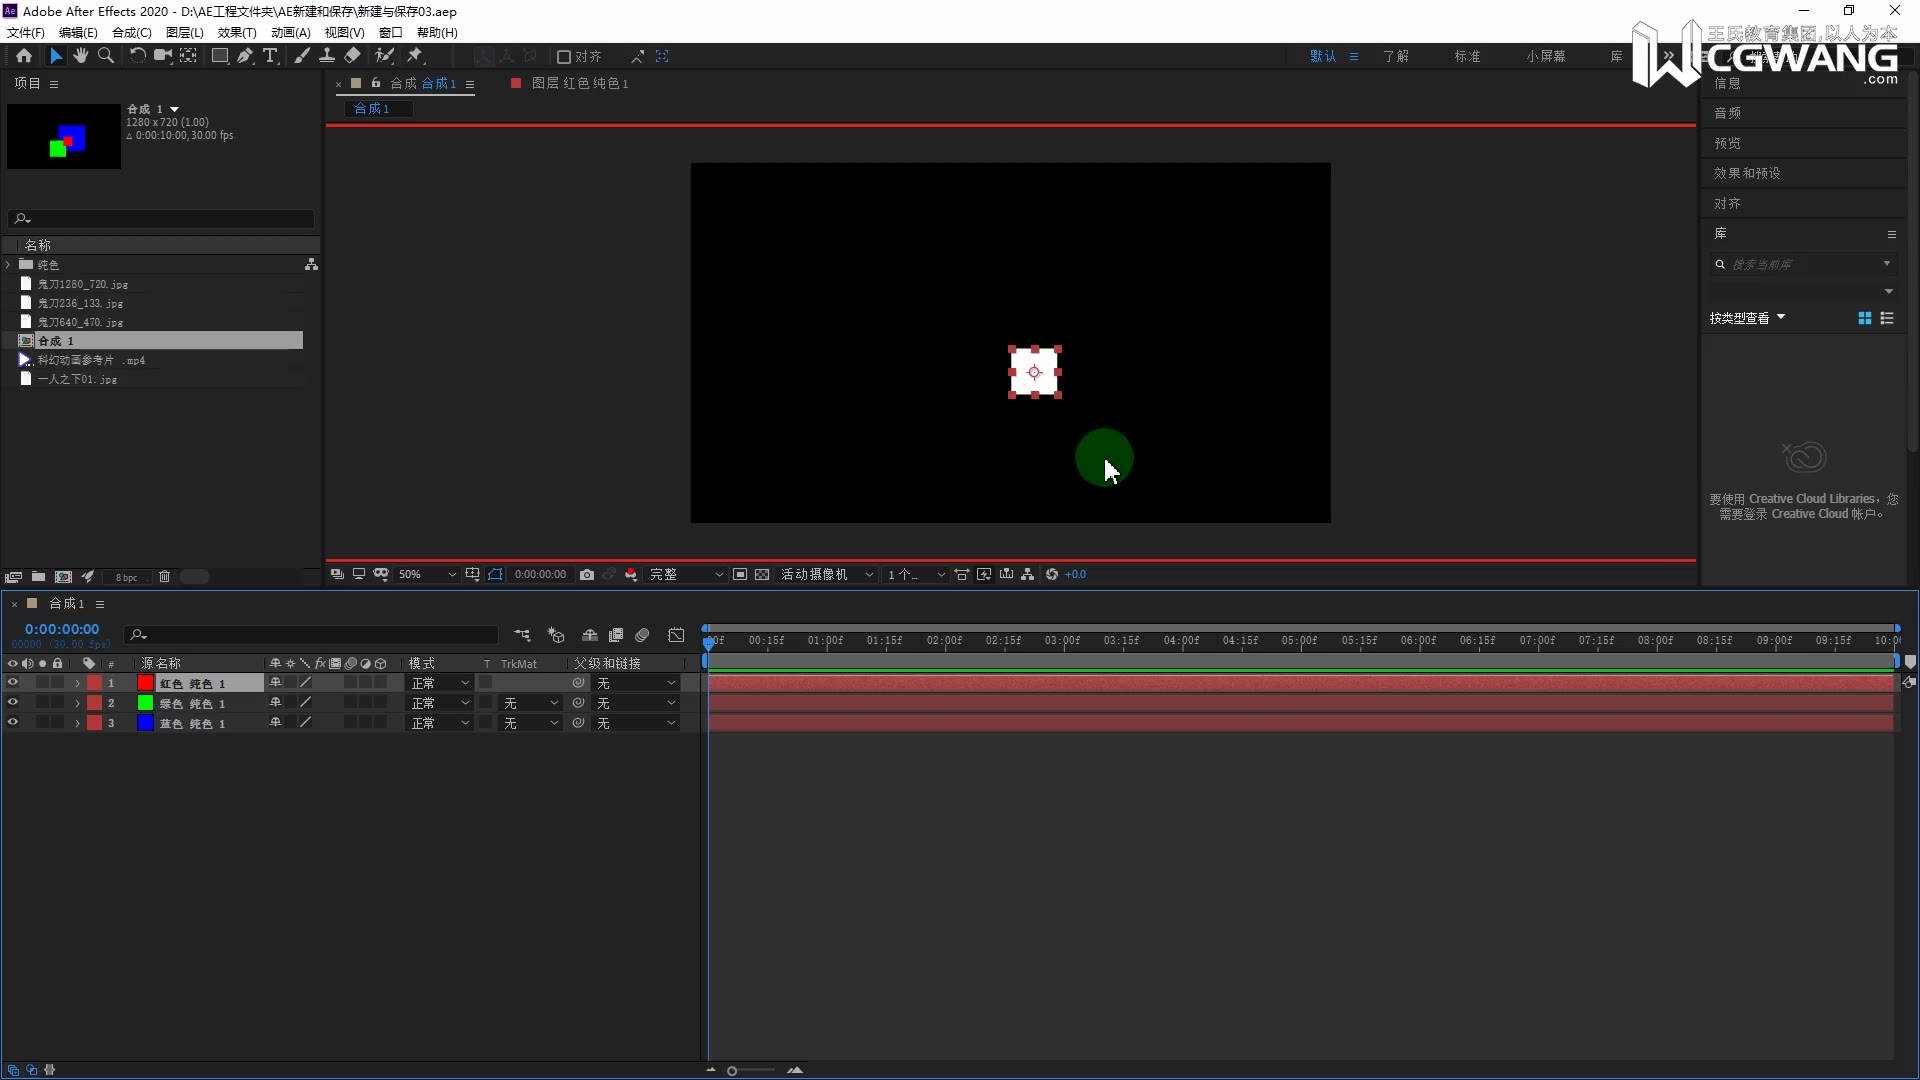Open the 按类型查看 library view dropdown

pos(1747,318)
